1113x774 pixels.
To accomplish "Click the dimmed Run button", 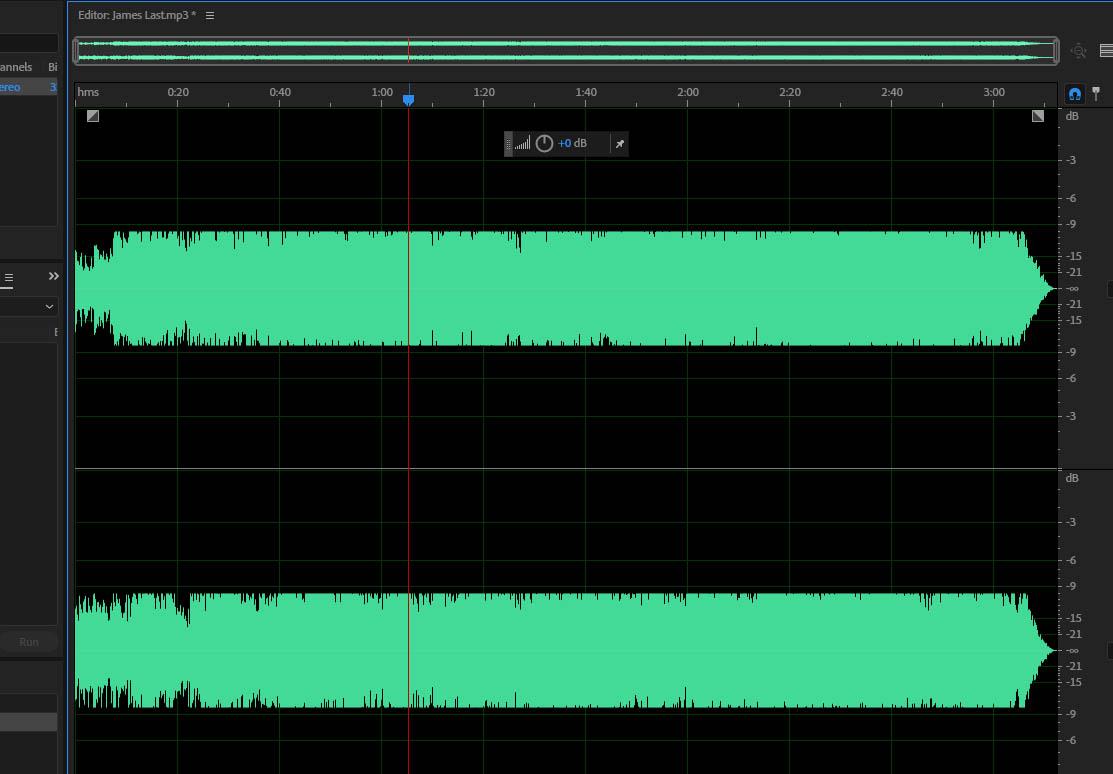I will click(x=28, y=642).
